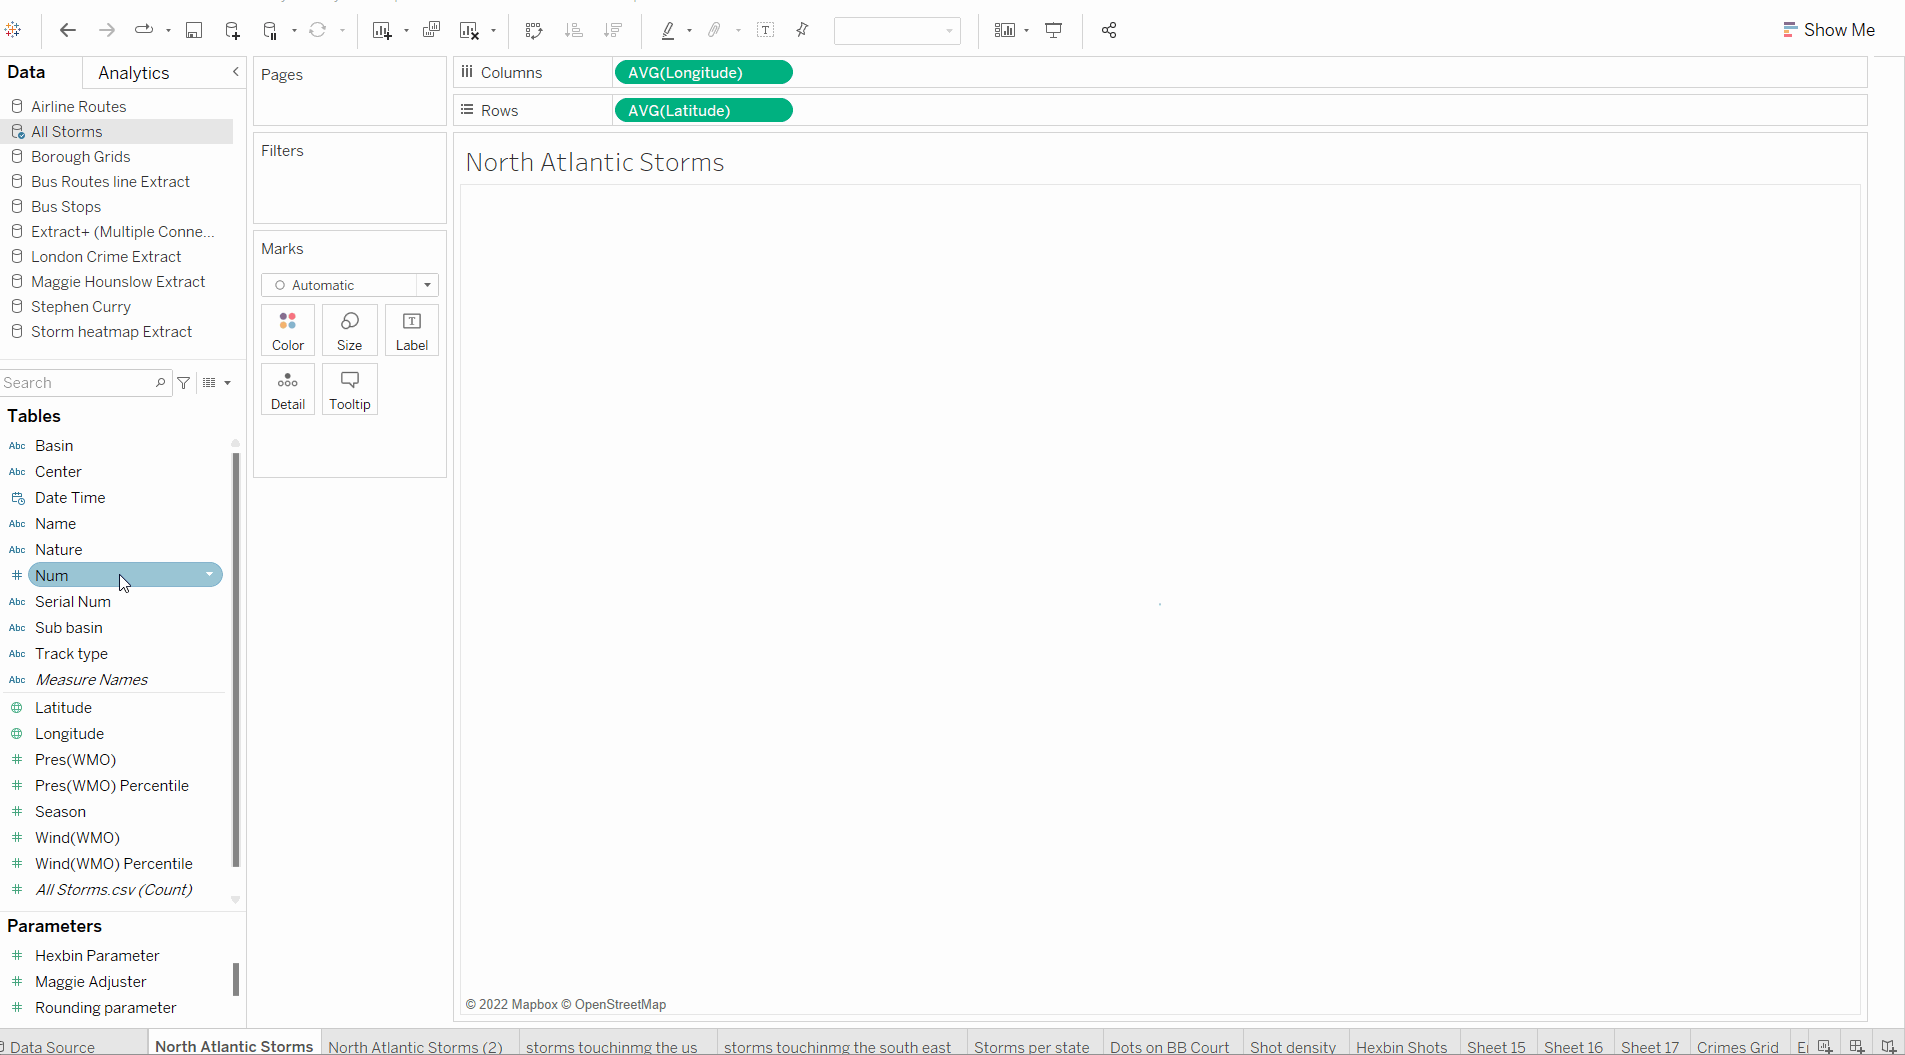Select the Wind(WMO) Percentile measure
Viewport: 1905px width, 1055px height.
[114, 864]
